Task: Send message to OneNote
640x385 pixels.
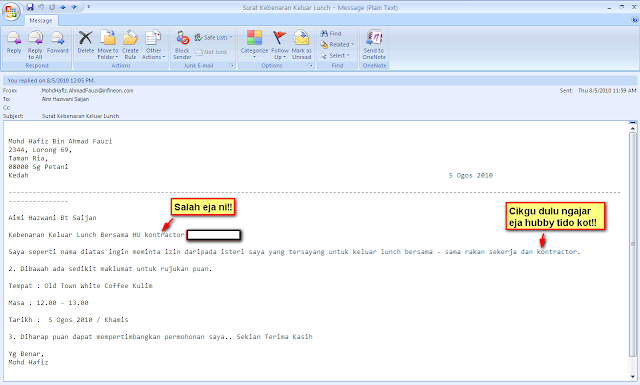Action: coord(374,45)
